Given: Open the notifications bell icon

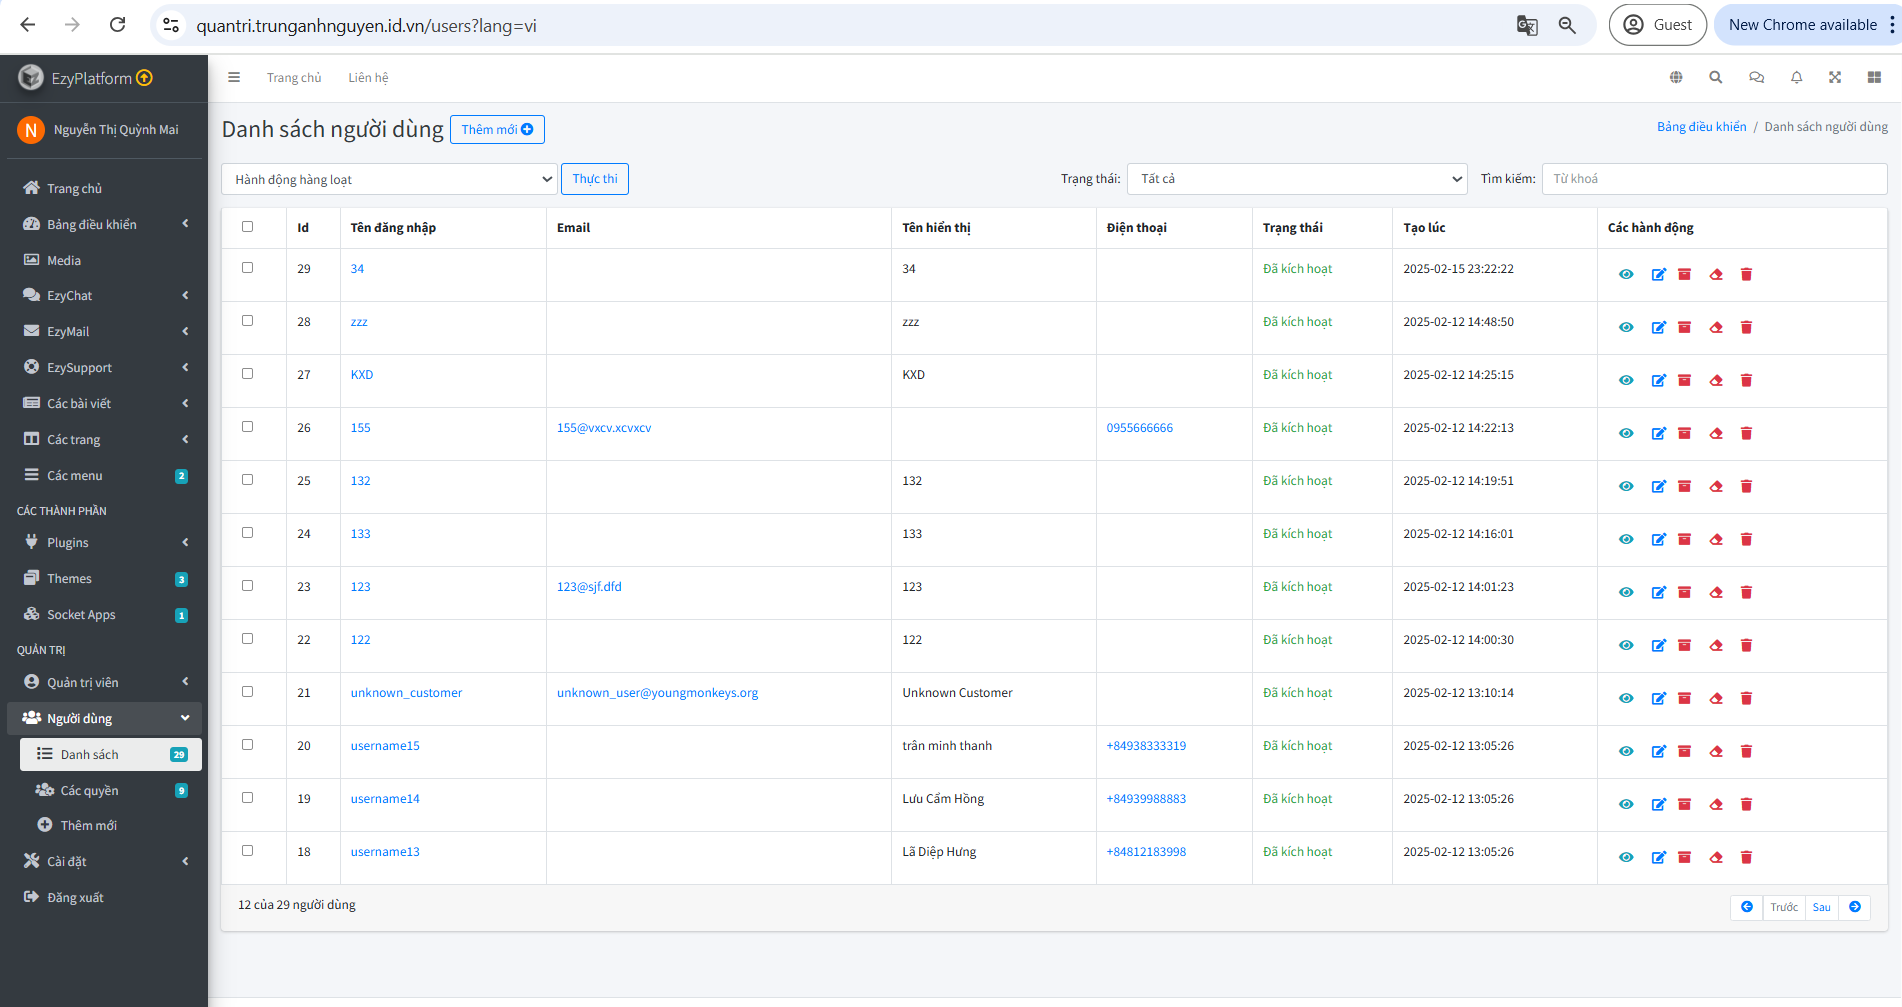Looking at the screenshot, I should (x=1796, y=77).
